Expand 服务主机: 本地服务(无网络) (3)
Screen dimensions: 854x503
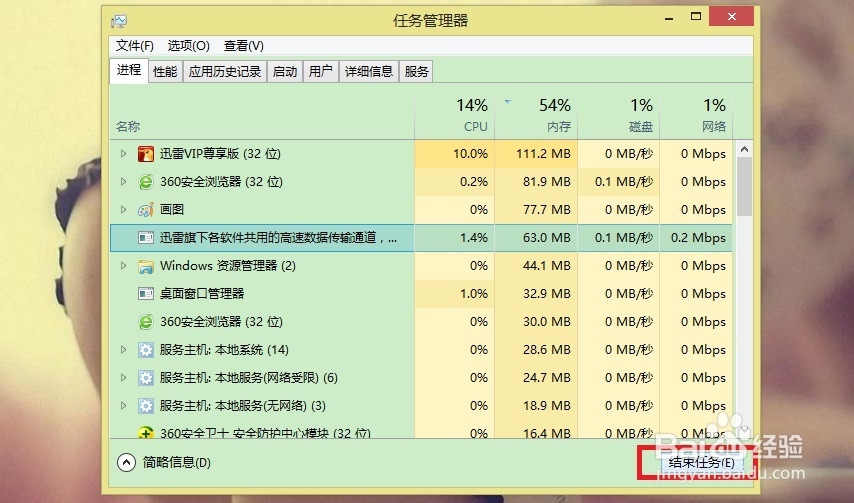click(x=124, y=406)
